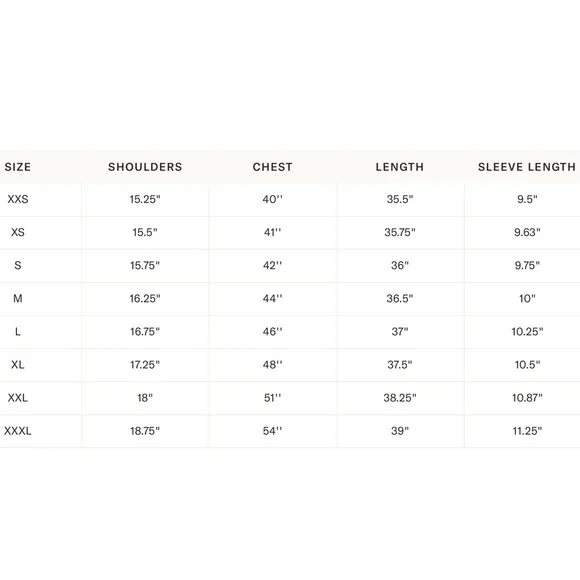This screenshot has height=580, width=580.
Task: Click the 16.75" shoulders value for L
Action: point(145,332)
